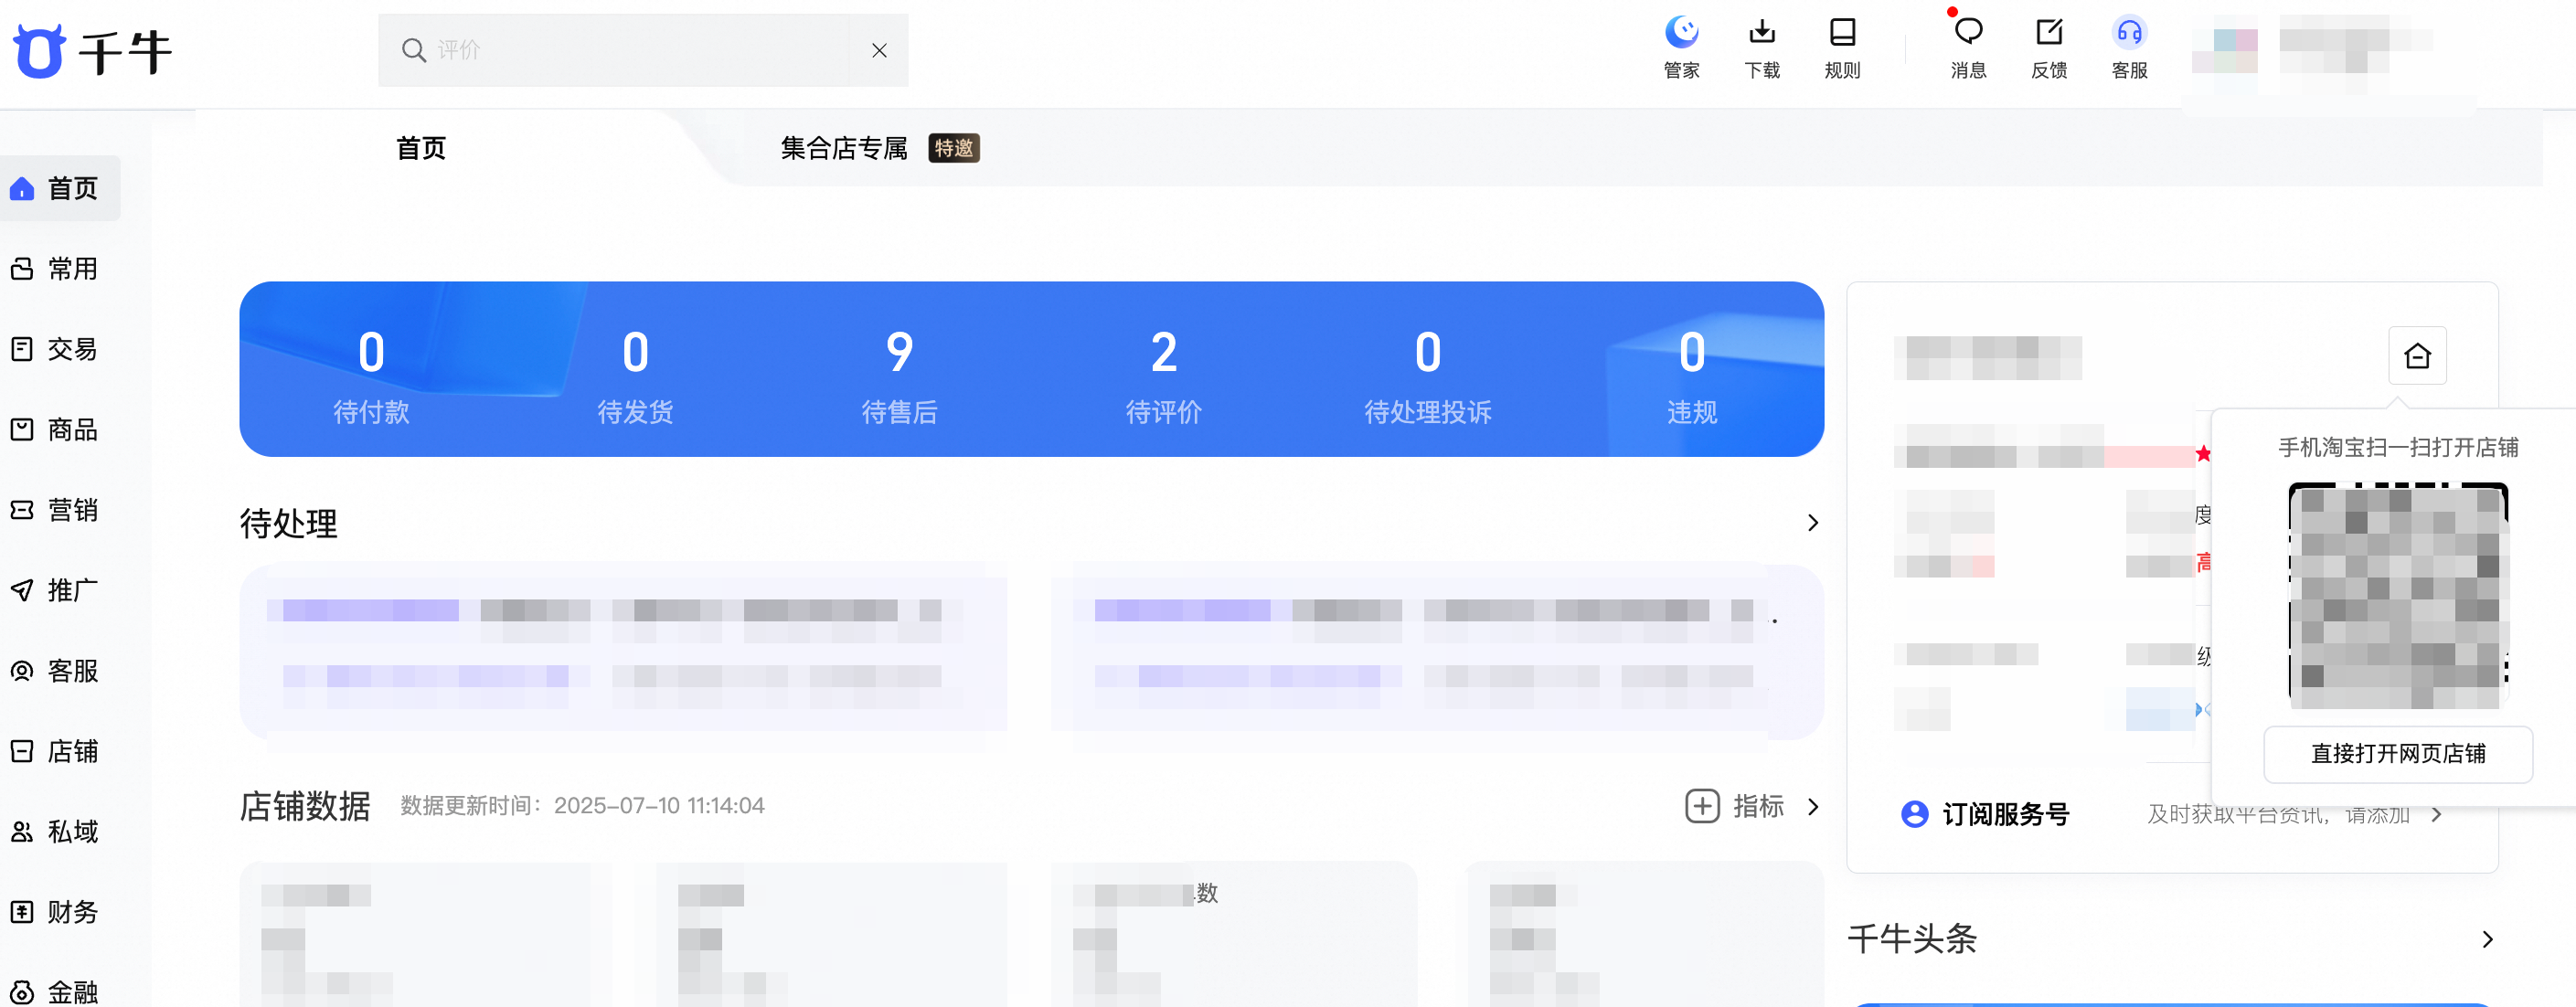Screen dimensions: 2576x1007
Task: Switch to the 首页 tab
Action: tap(421, 148)
